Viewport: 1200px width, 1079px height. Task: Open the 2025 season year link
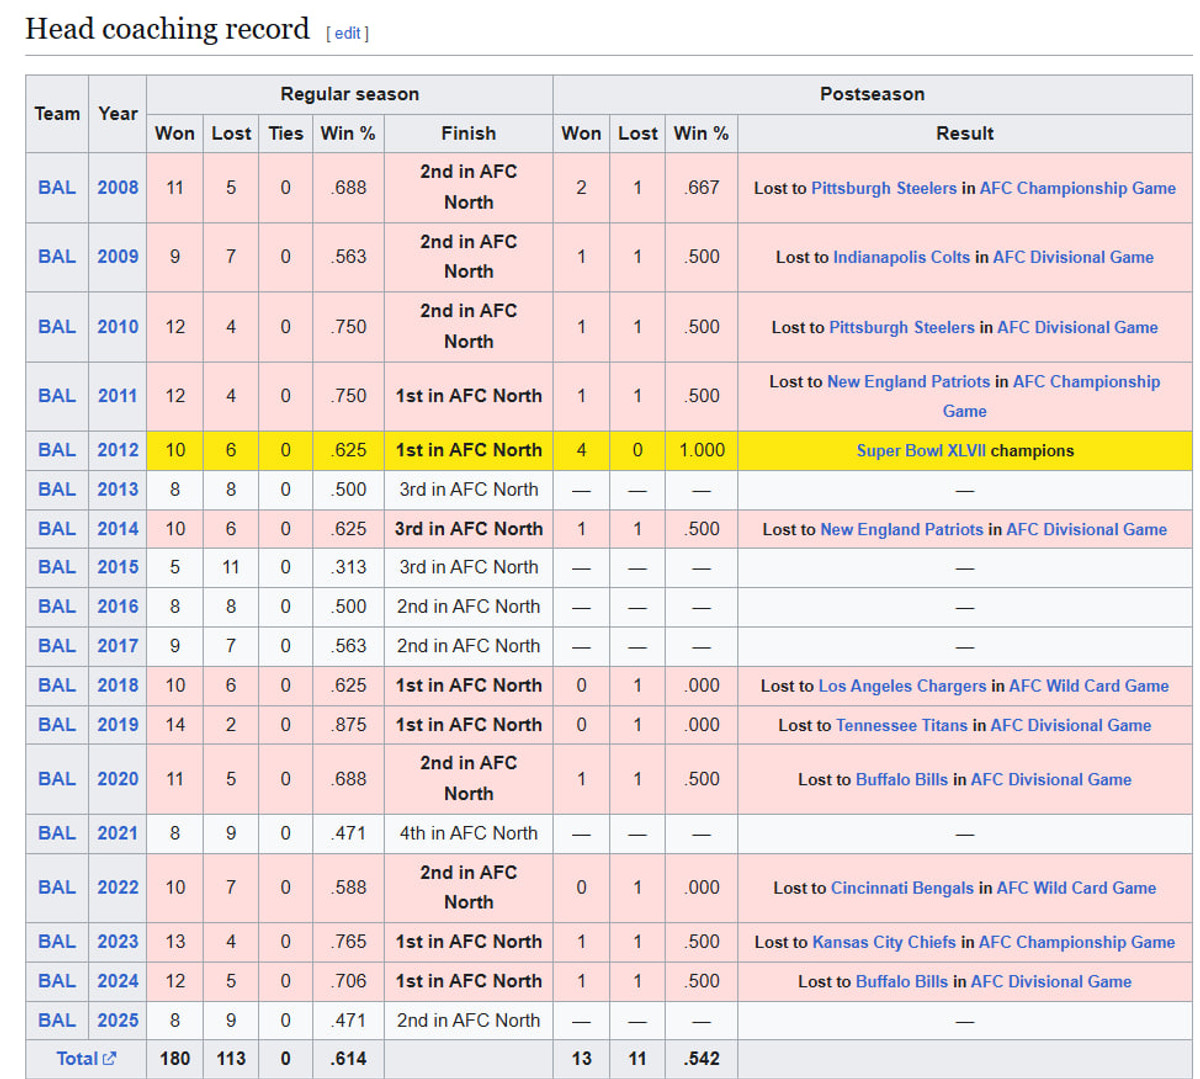(x=117, y=1020)
